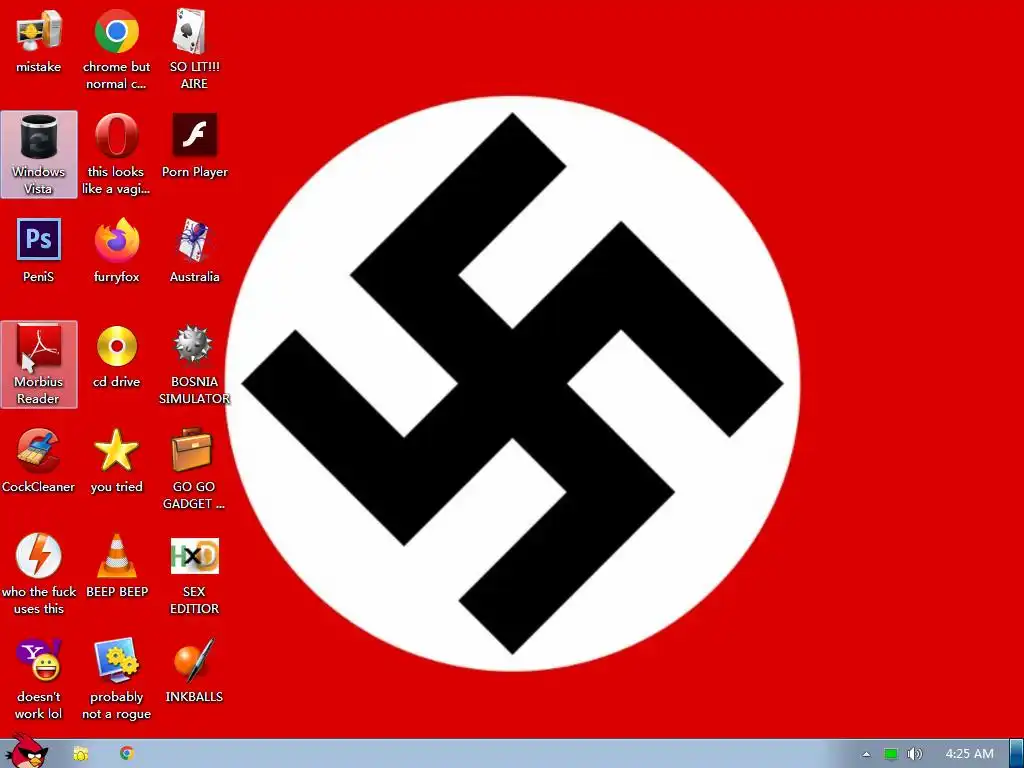Image resolution: width=1024 pixels, height=768 pixels.
Task: Click the 4:25 AM taskbar clock
Action: [x=969, y=754]
